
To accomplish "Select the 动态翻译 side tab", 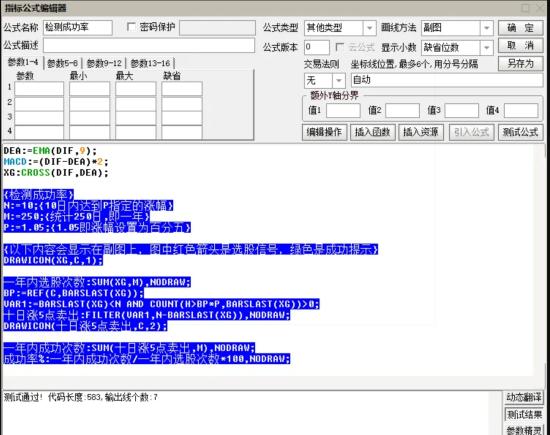I will coord(524,397).
